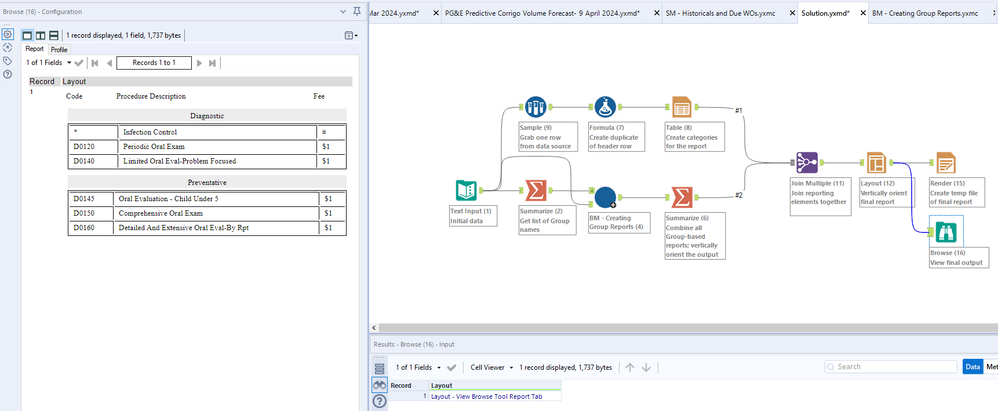Open the Cell Viewer dropdown
The image size is (998, 411).
(x=492, y=367)
